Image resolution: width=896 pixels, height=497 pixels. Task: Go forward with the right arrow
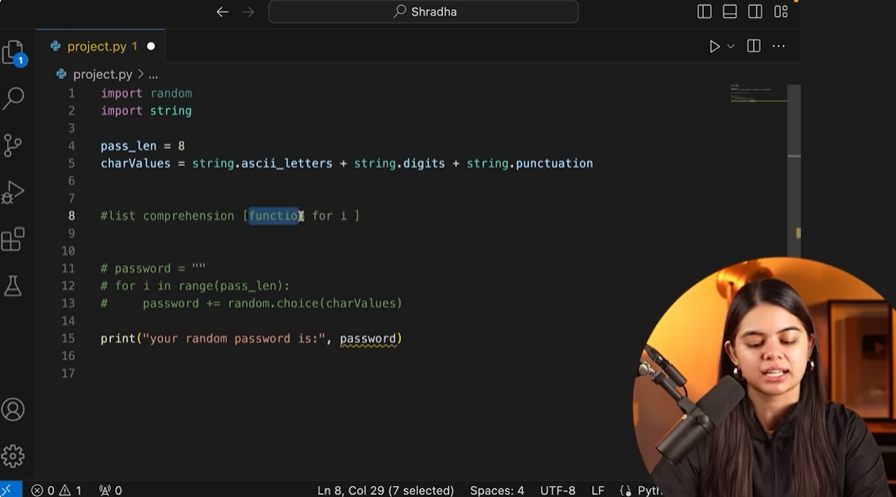click(247, 11)
